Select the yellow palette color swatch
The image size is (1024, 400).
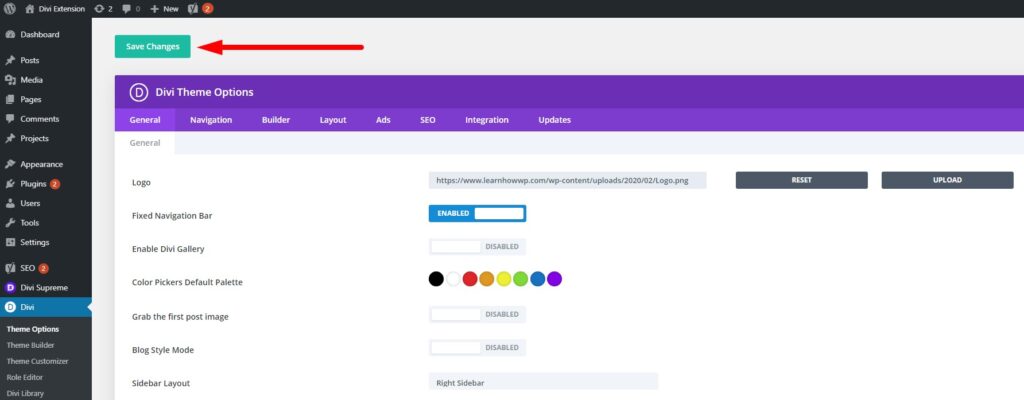pos(504,279)
